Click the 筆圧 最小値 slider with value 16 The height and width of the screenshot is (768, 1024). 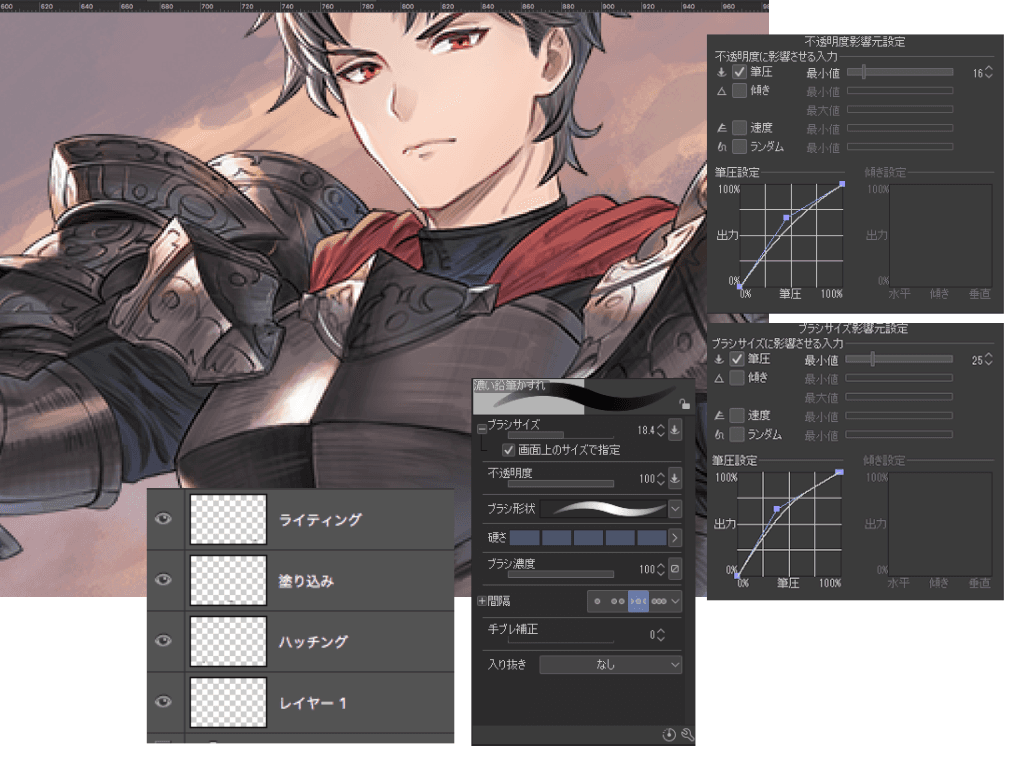tap(900, 72)
